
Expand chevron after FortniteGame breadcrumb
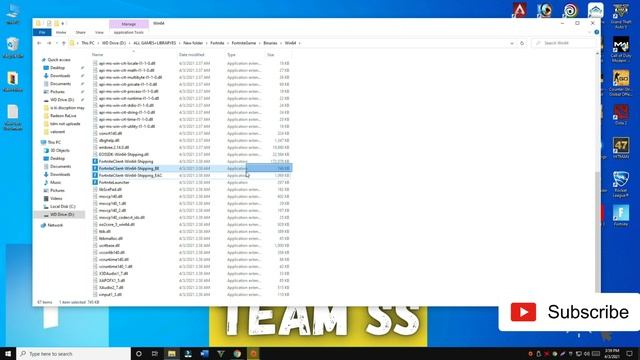coord(260,43)
